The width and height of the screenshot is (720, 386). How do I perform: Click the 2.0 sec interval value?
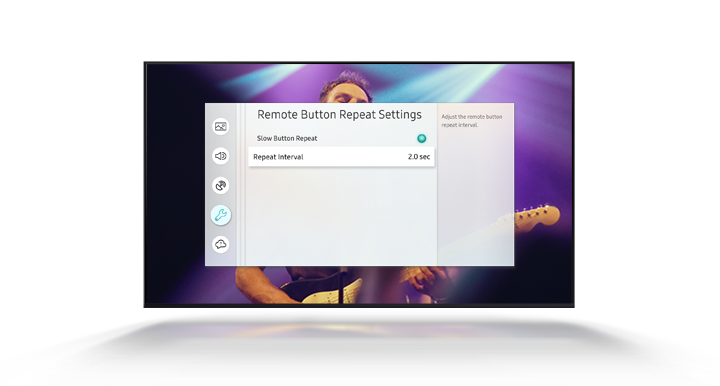point(419,157)
